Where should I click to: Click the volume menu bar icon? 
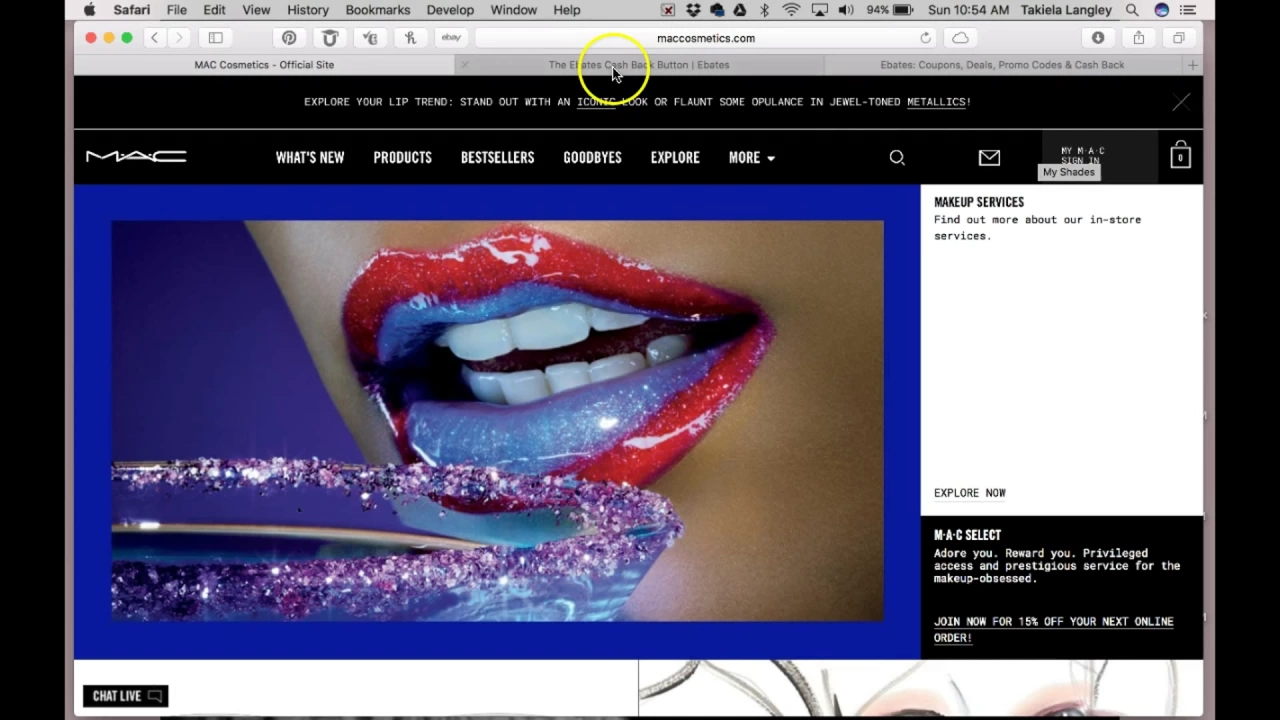pos(846,10)
